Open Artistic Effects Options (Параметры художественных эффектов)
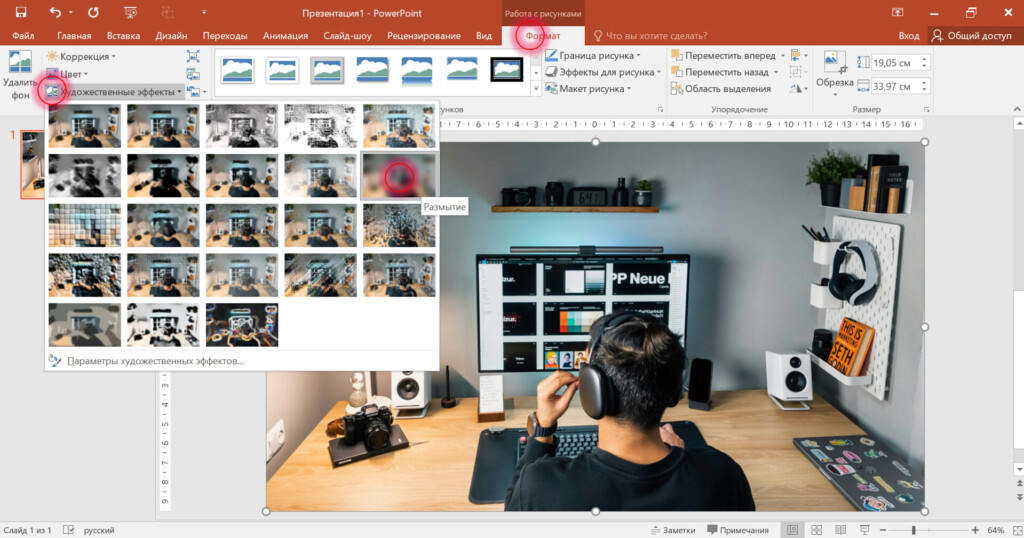 [155, 361]
